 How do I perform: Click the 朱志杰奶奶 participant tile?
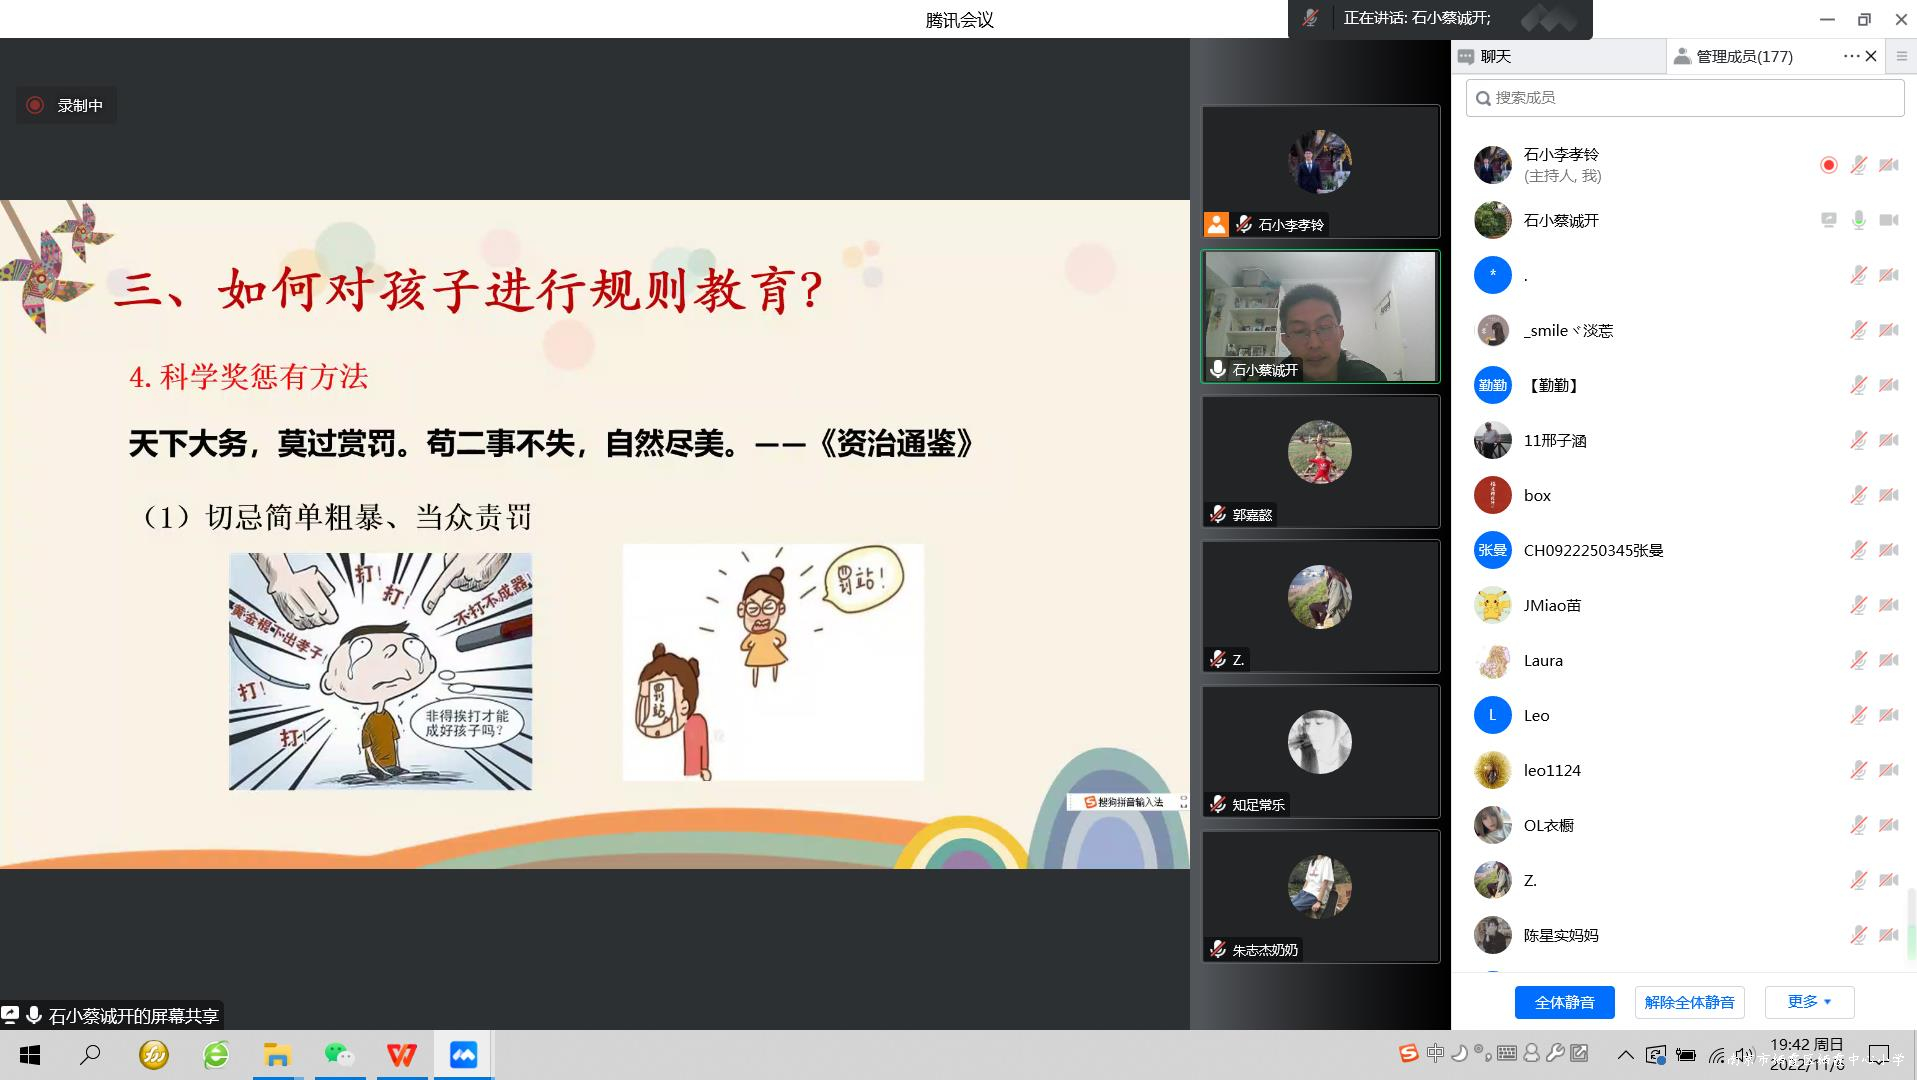1320,896
